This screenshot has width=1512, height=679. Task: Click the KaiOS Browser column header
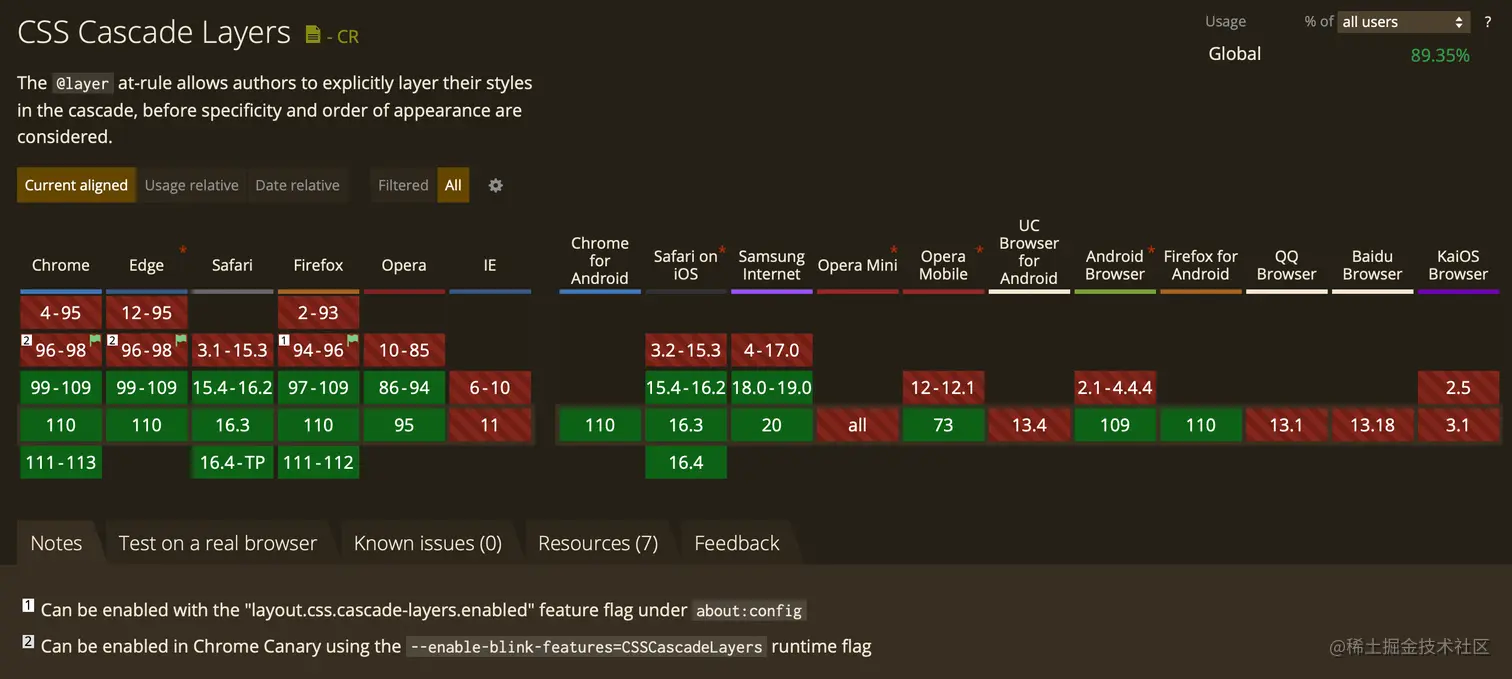[1458, 265]
